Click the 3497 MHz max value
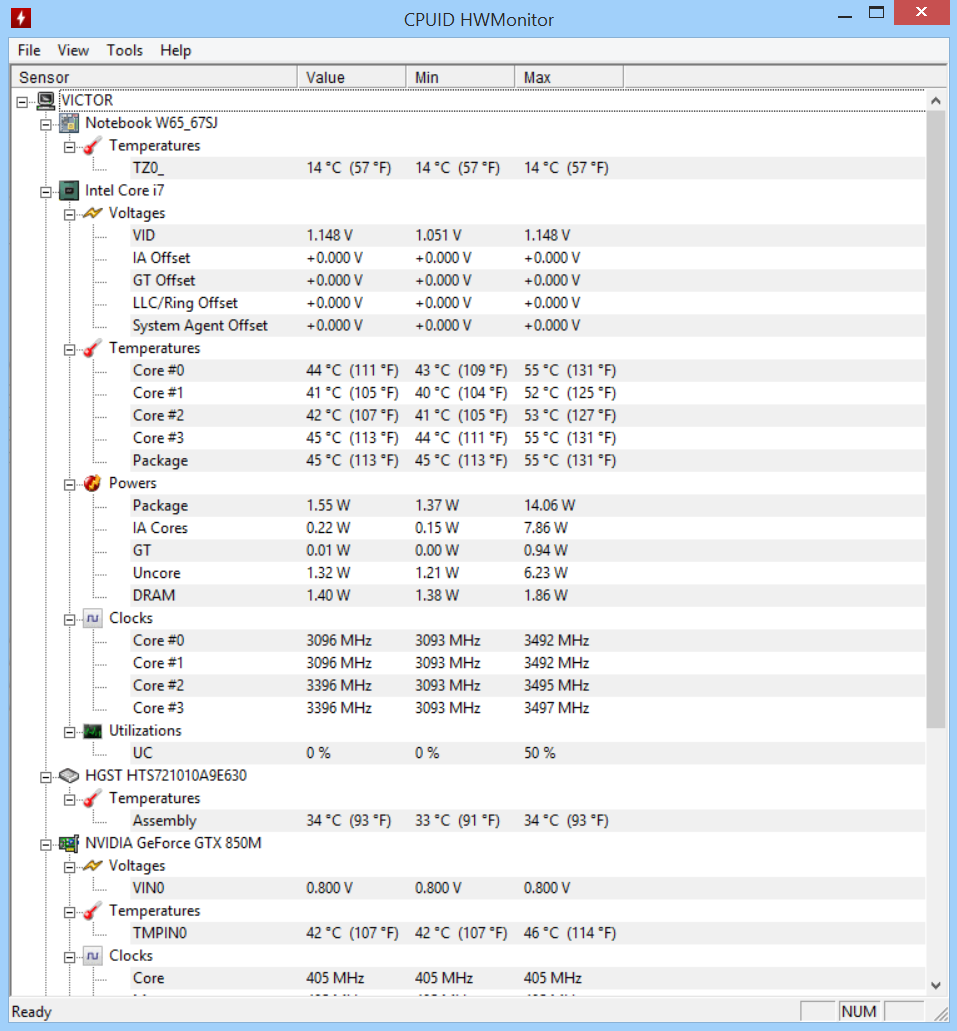The image size is (957, 1031). pos(556,708)
